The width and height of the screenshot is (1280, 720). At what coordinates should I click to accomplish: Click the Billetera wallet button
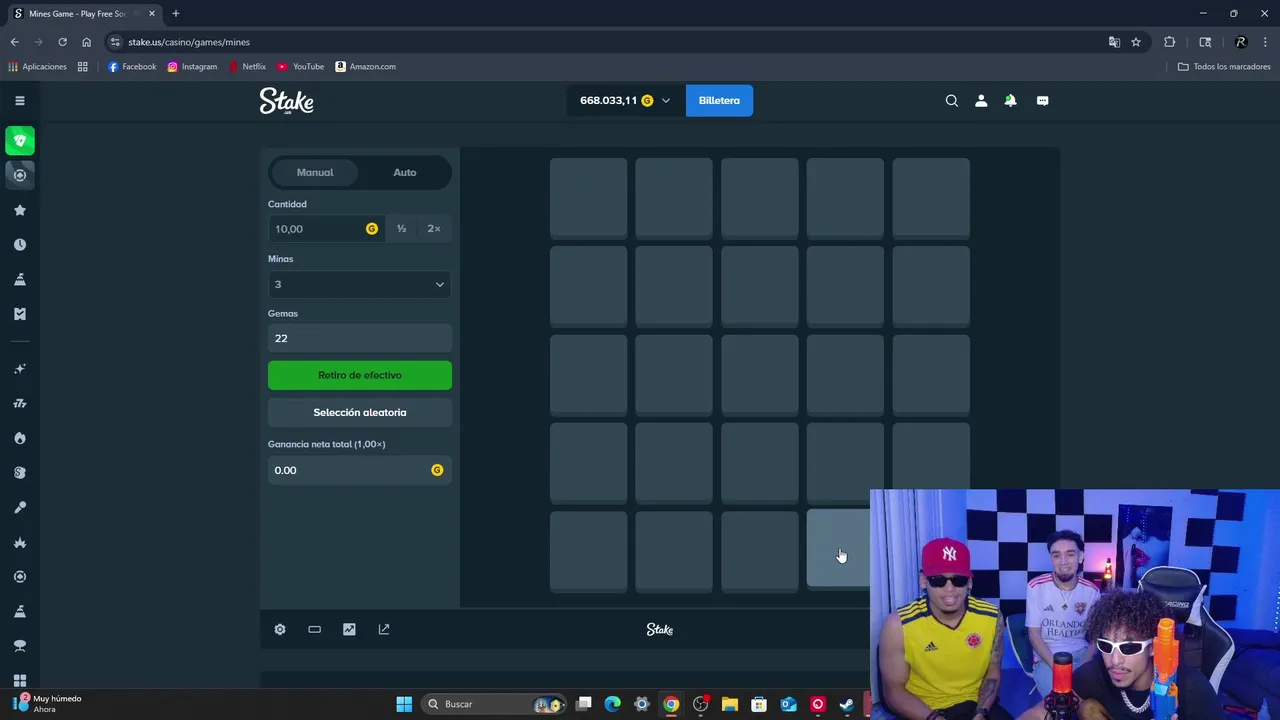(x=719, y=100)
